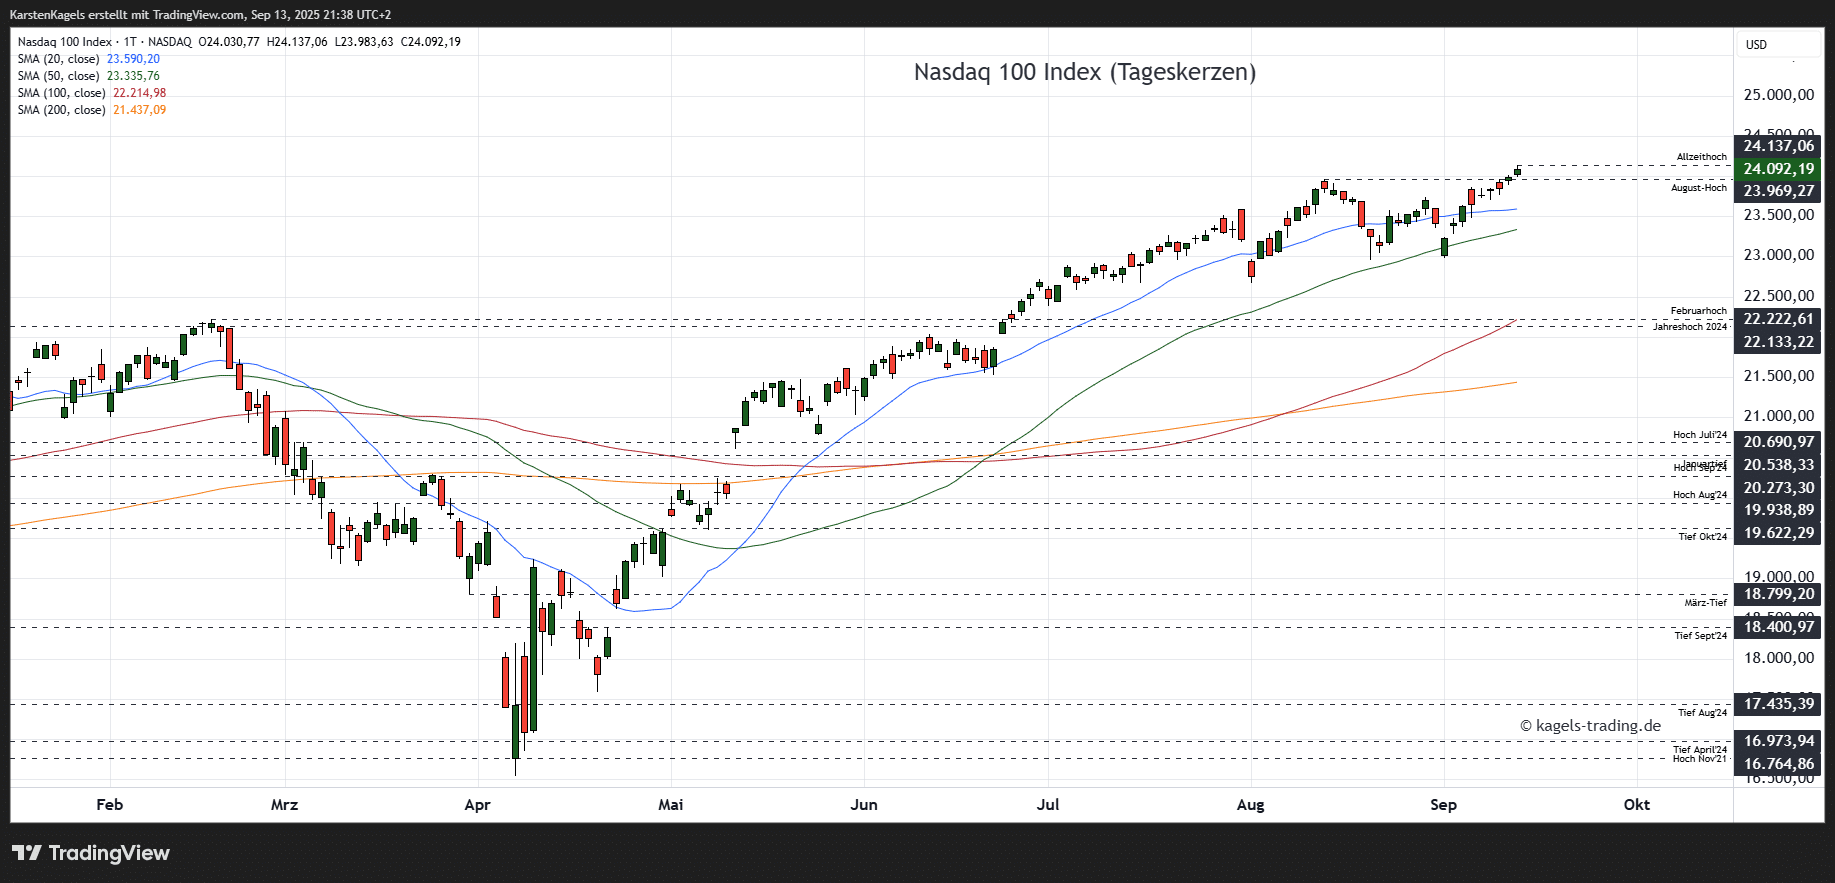1835x883 pixels.
Task: Click the Februarhoch price tag 22.222,61
Action: coord(1778,319)
